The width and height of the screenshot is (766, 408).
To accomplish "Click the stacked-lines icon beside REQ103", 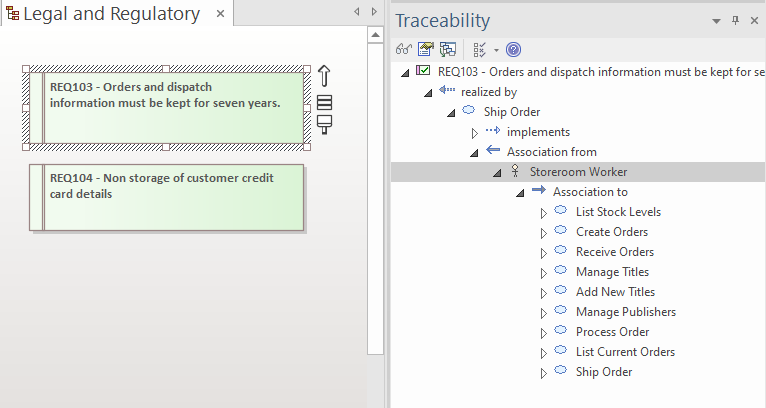I will pos(324,103).
